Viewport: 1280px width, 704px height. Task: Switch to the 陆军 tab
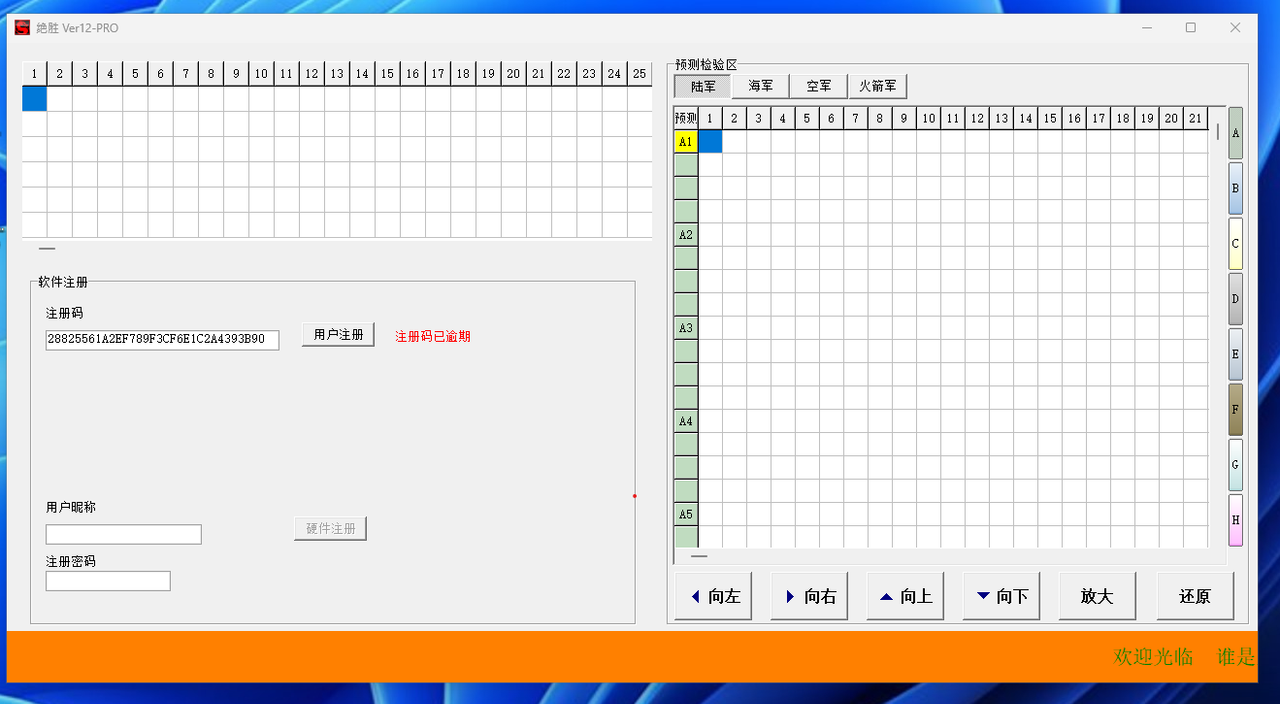(702, 87)
